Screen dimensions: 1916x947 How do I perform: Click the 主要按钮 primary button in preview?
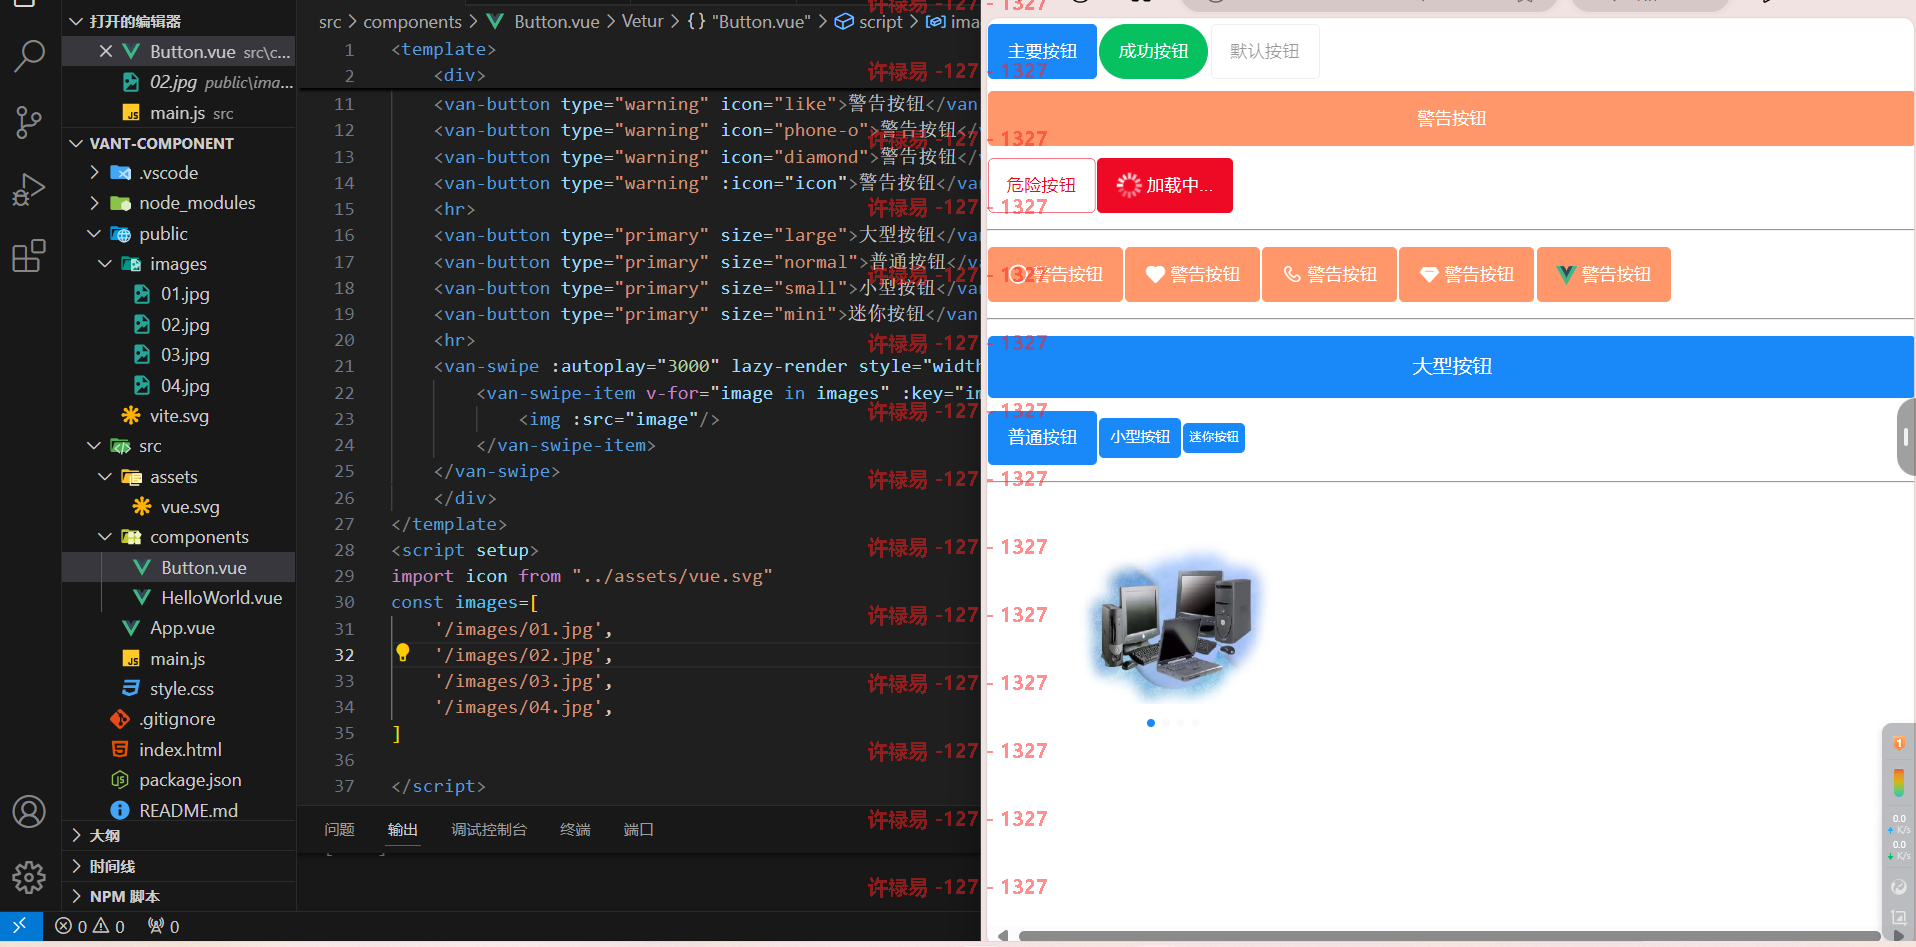[x=1042, y=51]
